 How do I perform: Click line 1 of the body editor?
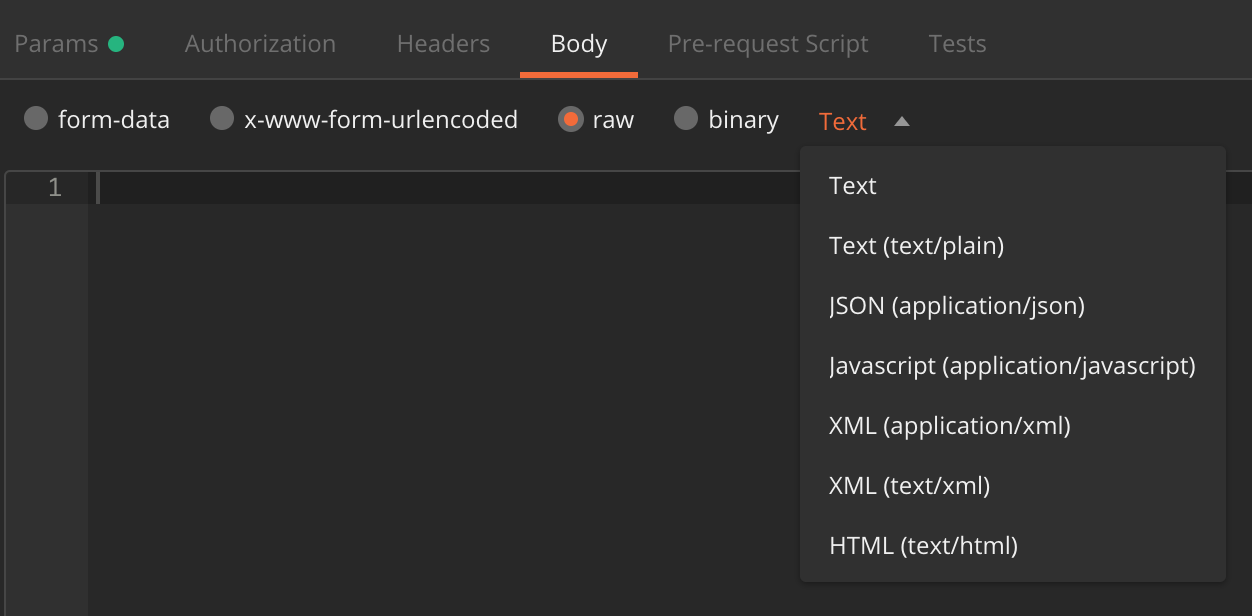(x=445, y=188)
